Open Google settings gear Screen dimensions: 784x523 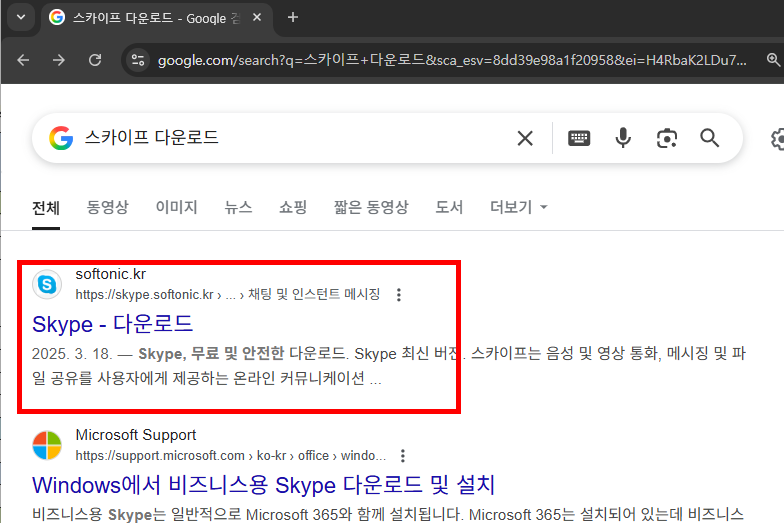pos(778,138)
